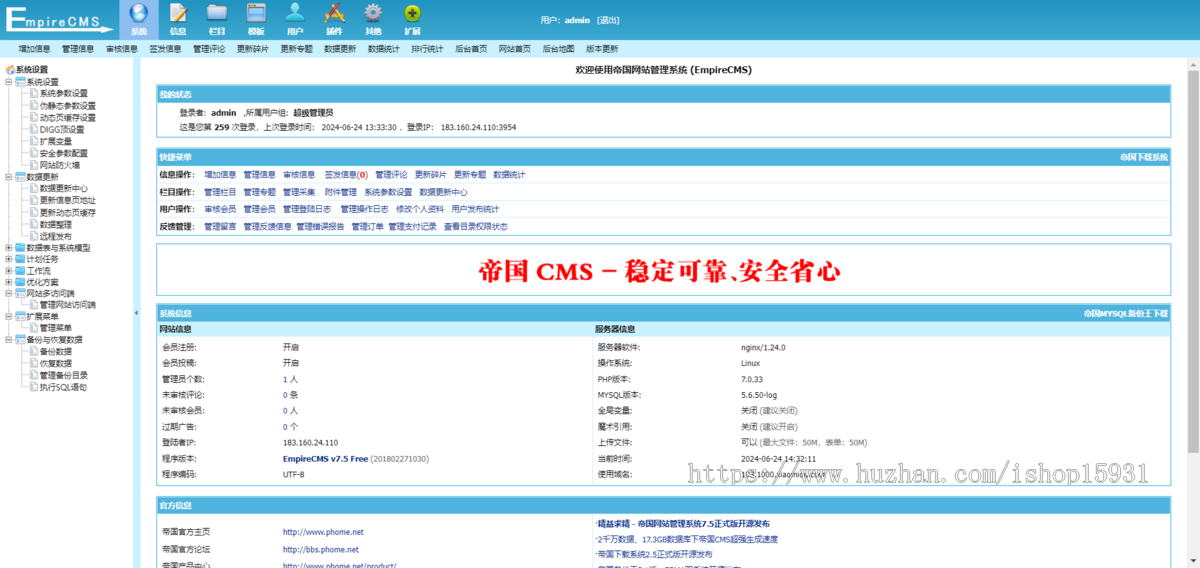1200x568 pixels.
Task: Collapse the 数据更新 tree folder
Action: tap(8, 176)
